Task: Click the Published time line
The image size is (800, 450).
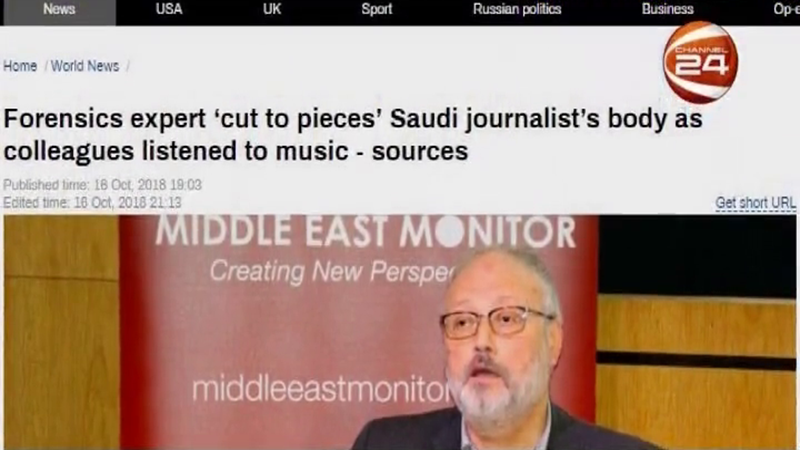Action: [103, 185]
